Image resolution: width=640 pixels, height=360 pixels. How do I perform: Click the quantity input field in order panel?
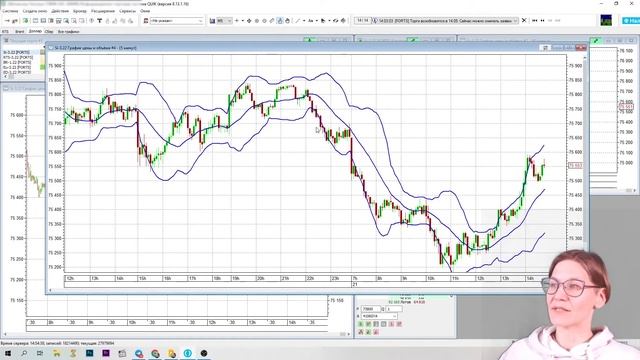tap(394, 309)
